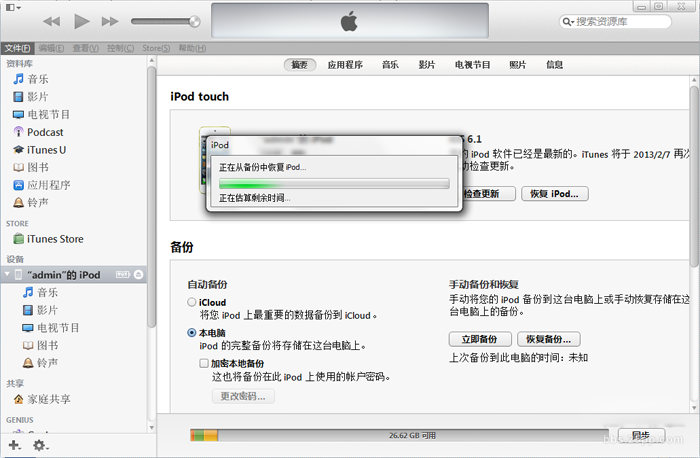This screenshot has width=700, height=458.
Task: Open the 控制(C) menu
Action: tap(121, 48)
